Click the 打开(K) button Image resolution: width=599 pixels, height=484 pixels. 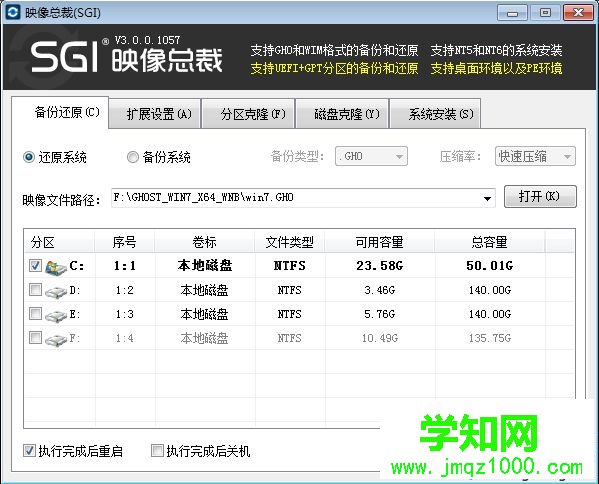click(x=540, y=196)
